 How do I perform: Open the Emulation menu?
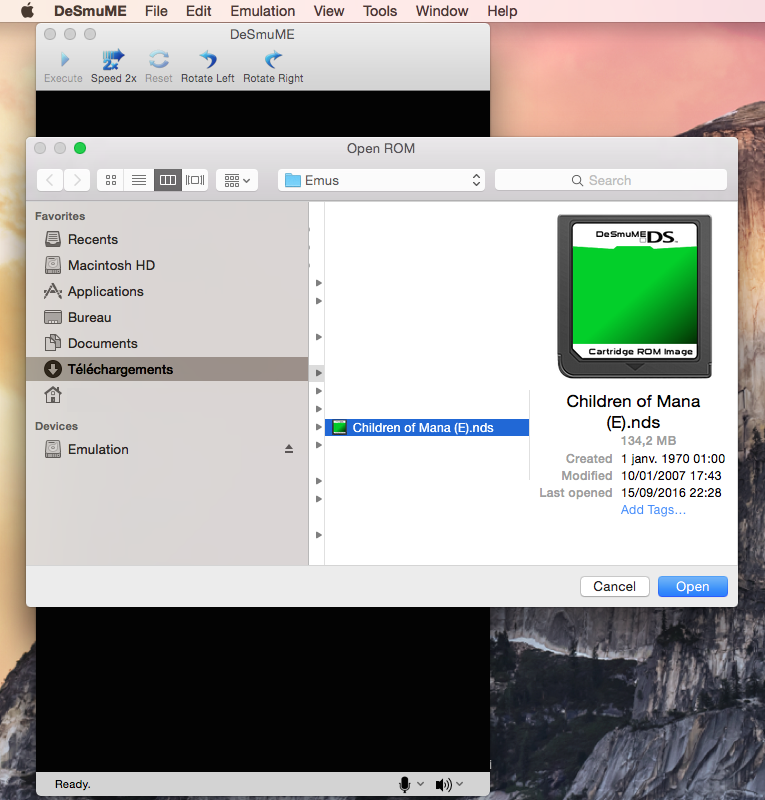(x=263, y=11)
